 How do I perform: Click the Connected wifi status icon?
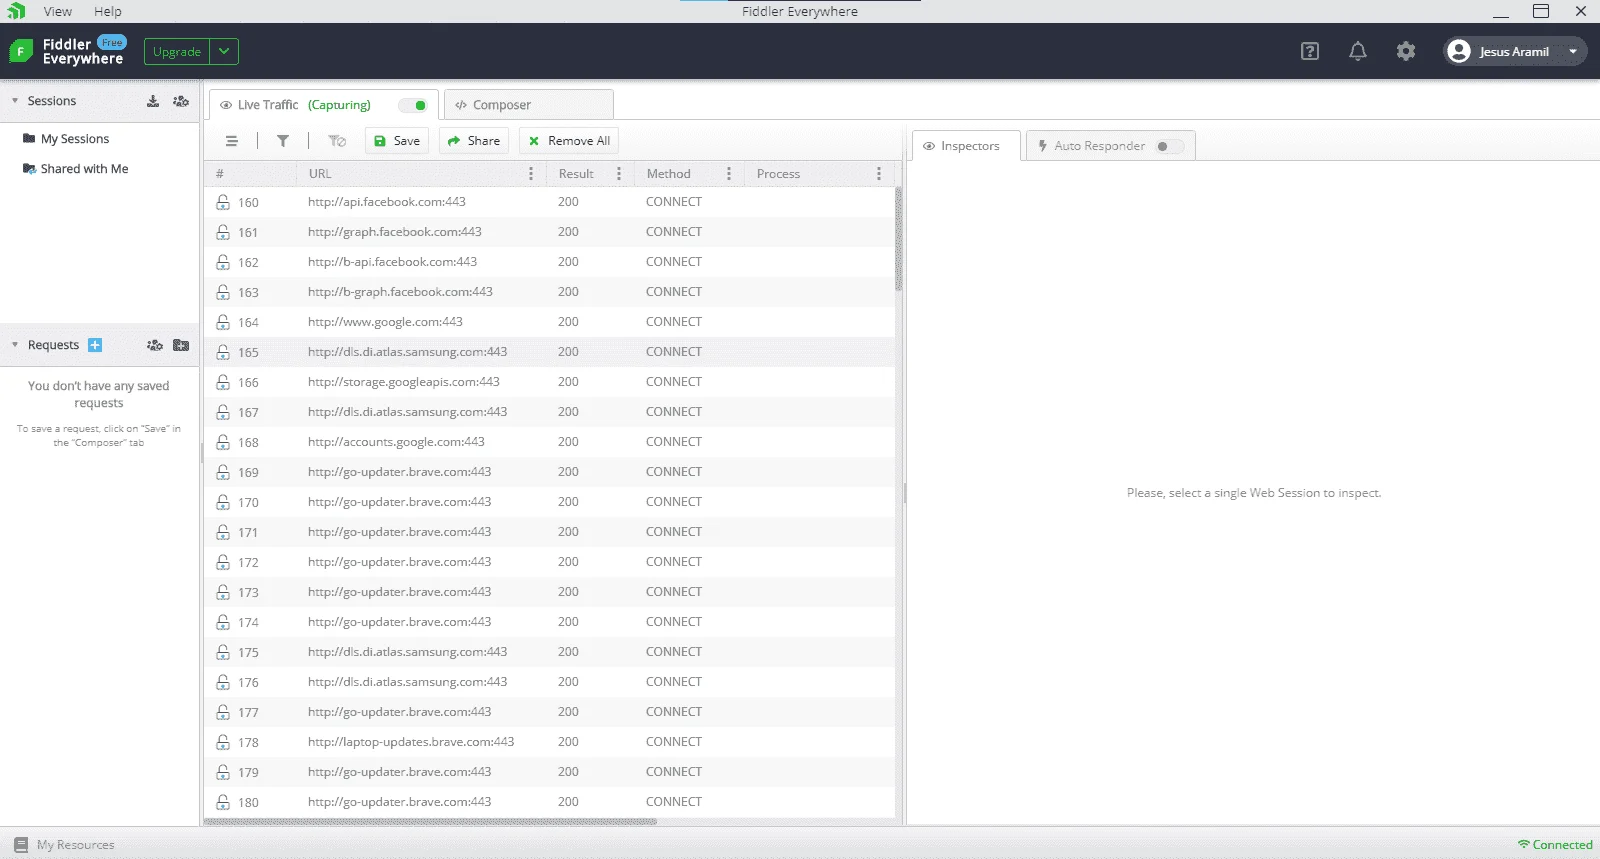[1524, 845]
